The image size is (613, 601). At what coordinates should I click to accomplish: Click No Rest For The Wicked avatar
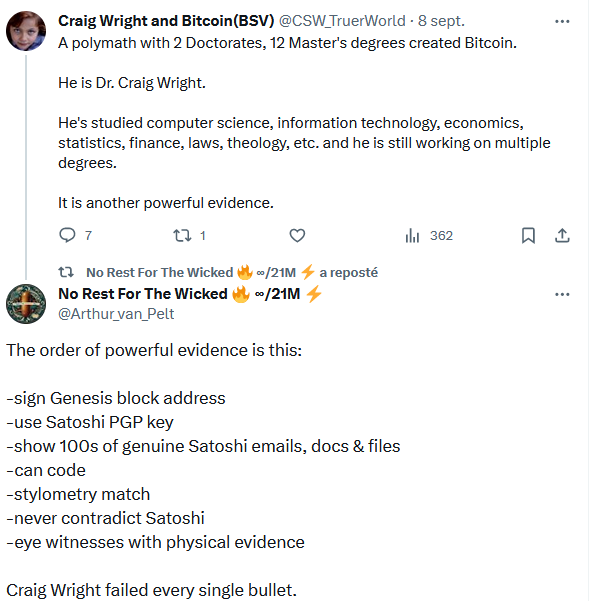point(25,303)
